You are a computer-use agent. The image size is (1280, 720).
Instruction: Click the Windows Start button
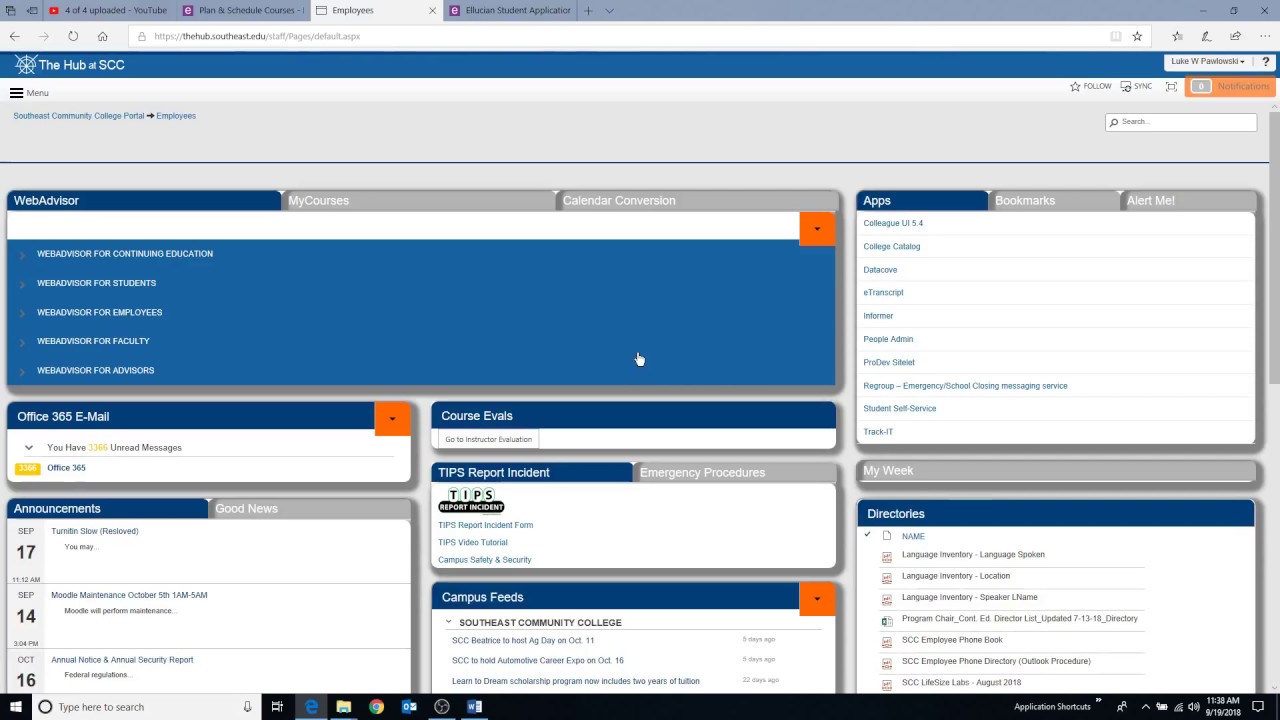coord(15,707)
